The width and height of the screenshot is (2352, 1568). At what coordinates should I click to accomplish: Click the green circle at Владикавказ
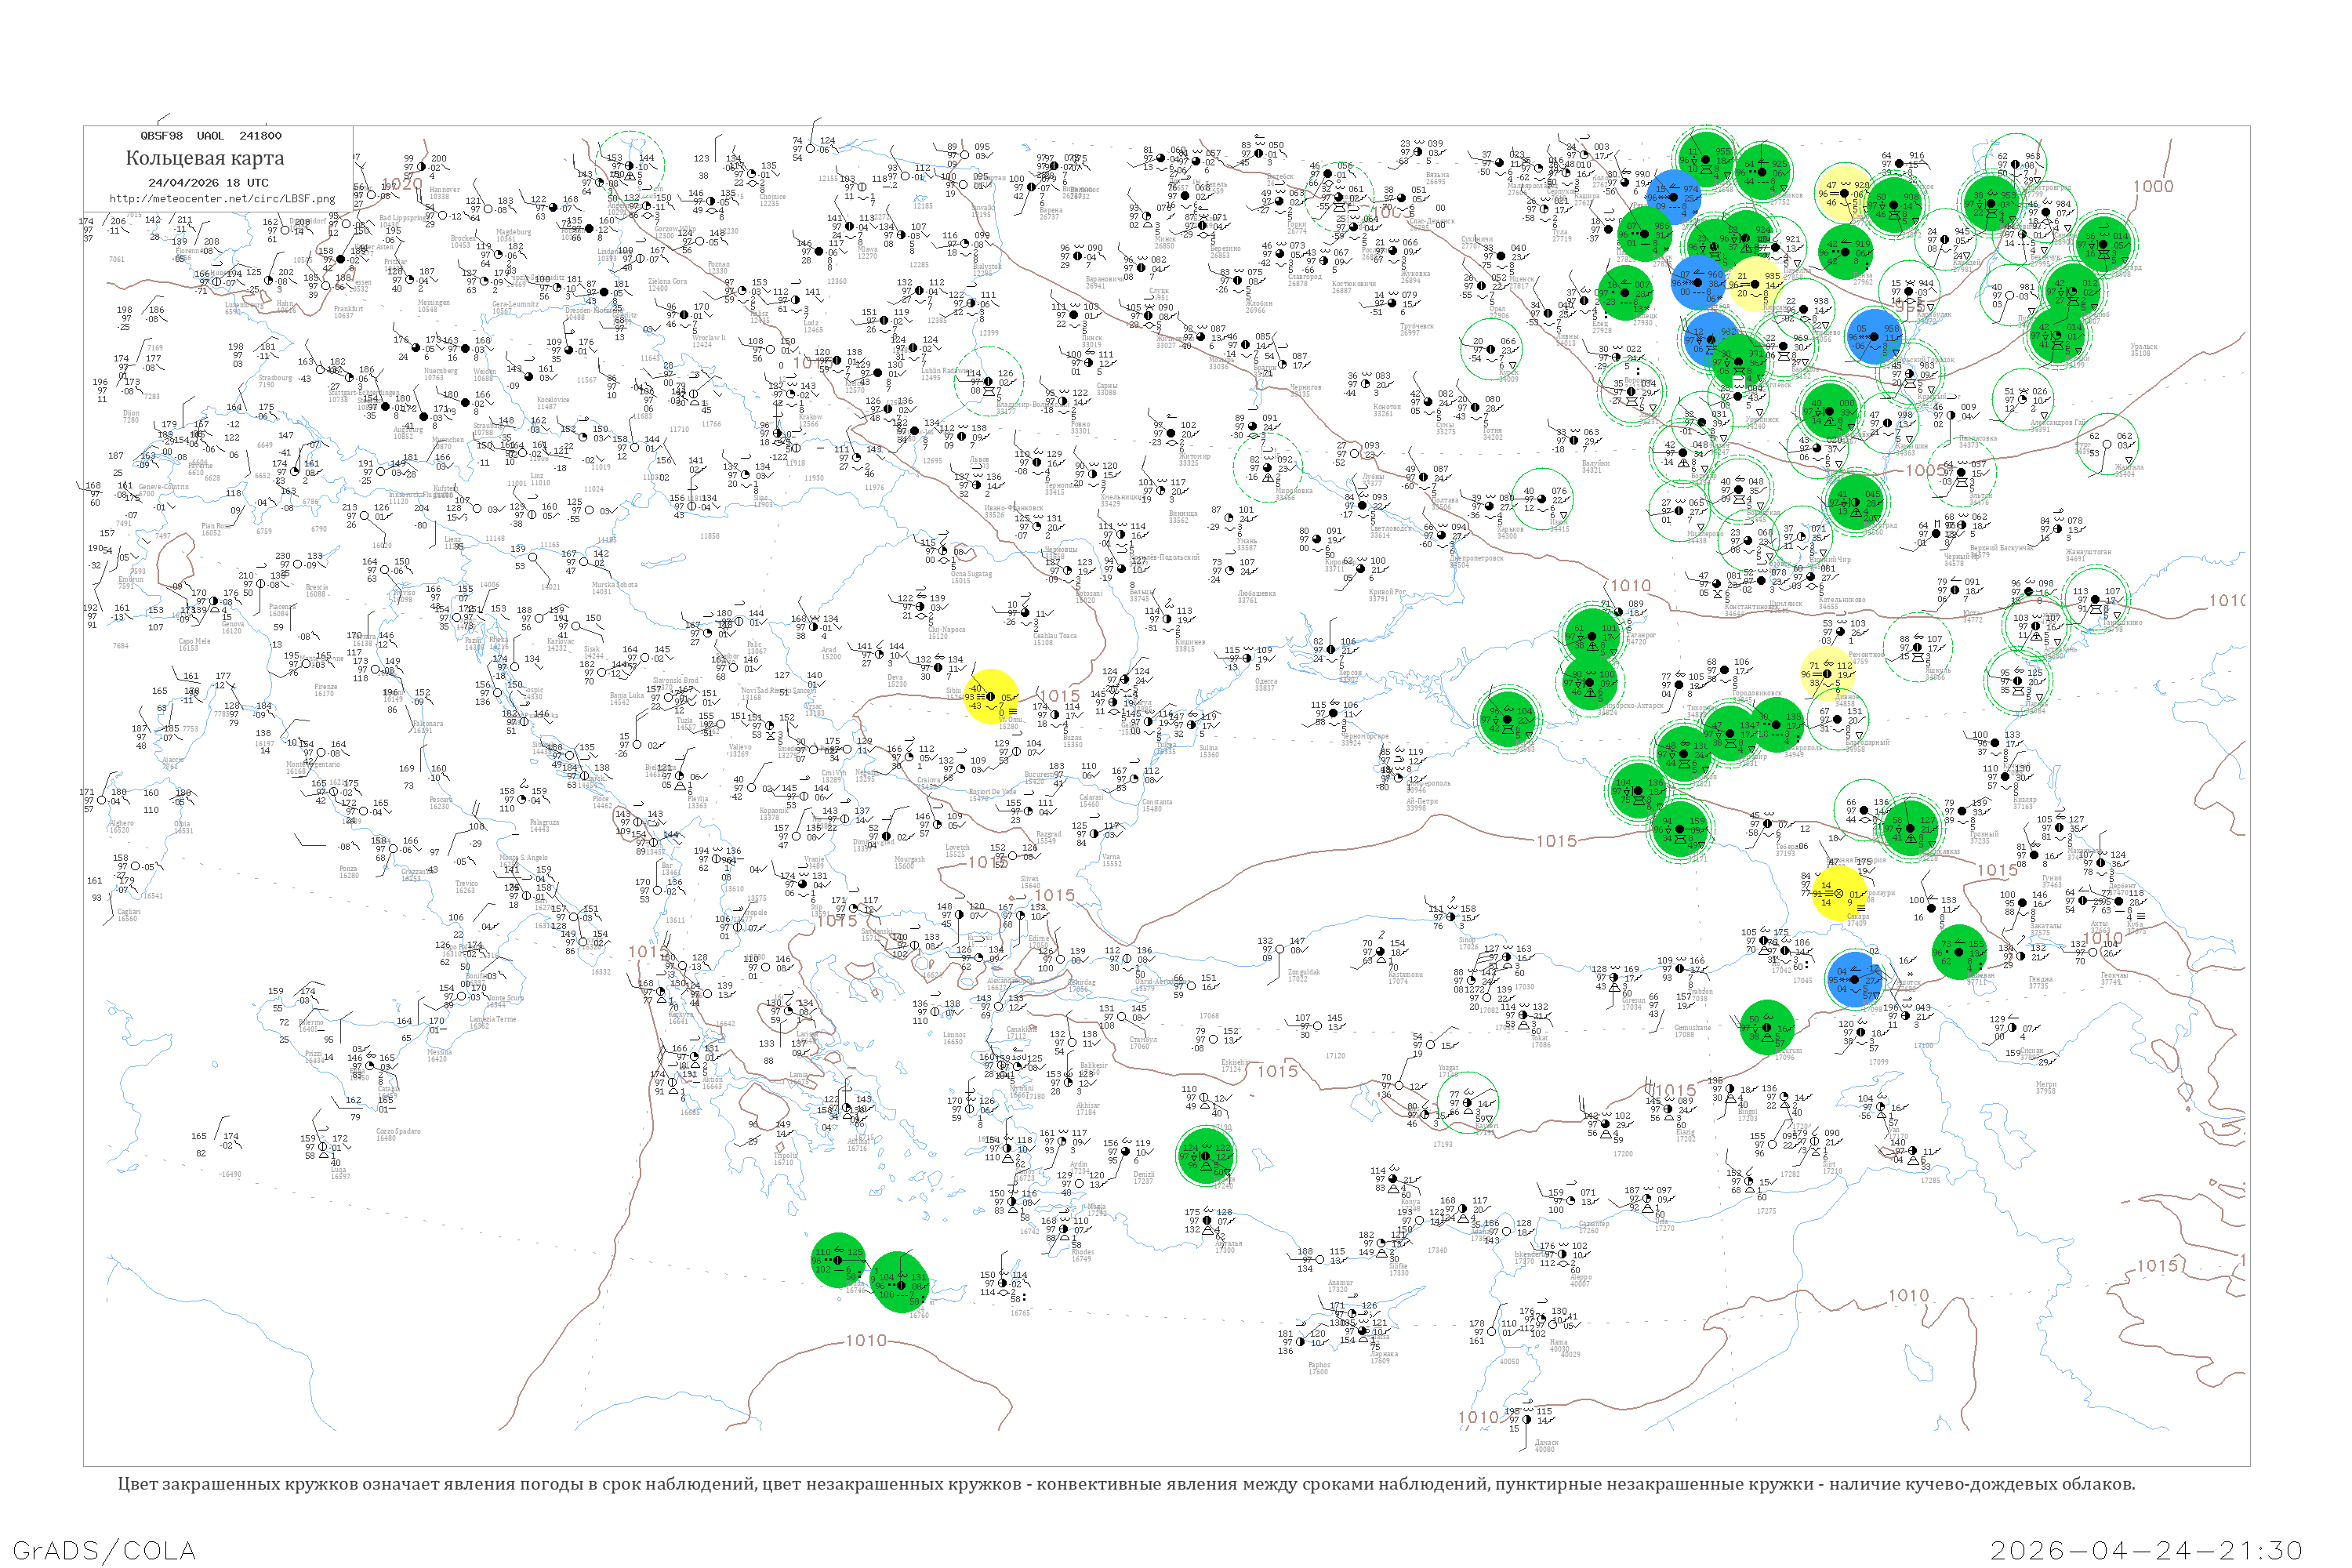pyautogui.click(x=1912, y=827)
